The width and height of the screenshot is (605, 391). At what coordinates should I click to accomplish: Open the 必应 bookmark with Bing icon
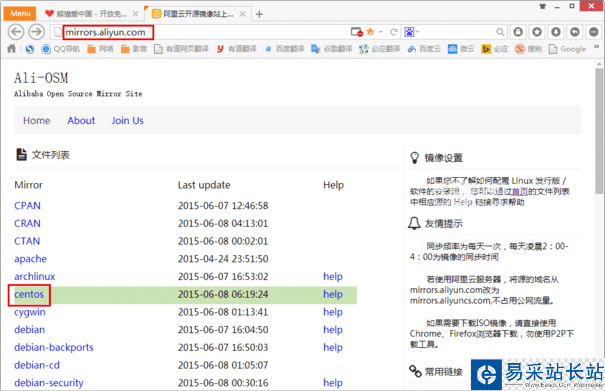pyautogui.click(x=495, y=49)
